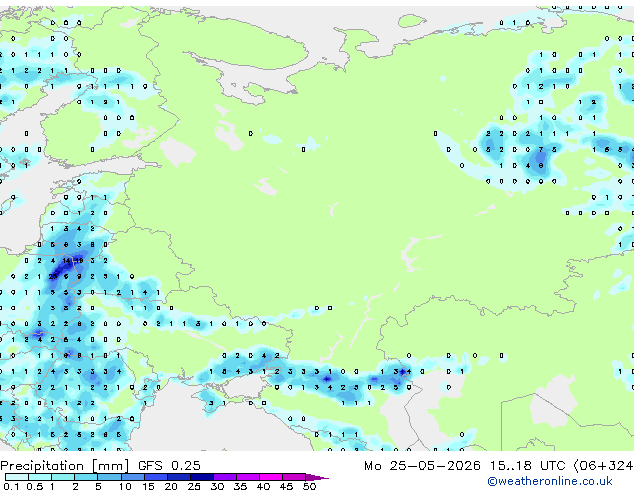Viewport: 634px width, 490px height.
Task: Click the 20–25 mm legend color swatch
Action: pyautogui.click(x=179, y=477)
